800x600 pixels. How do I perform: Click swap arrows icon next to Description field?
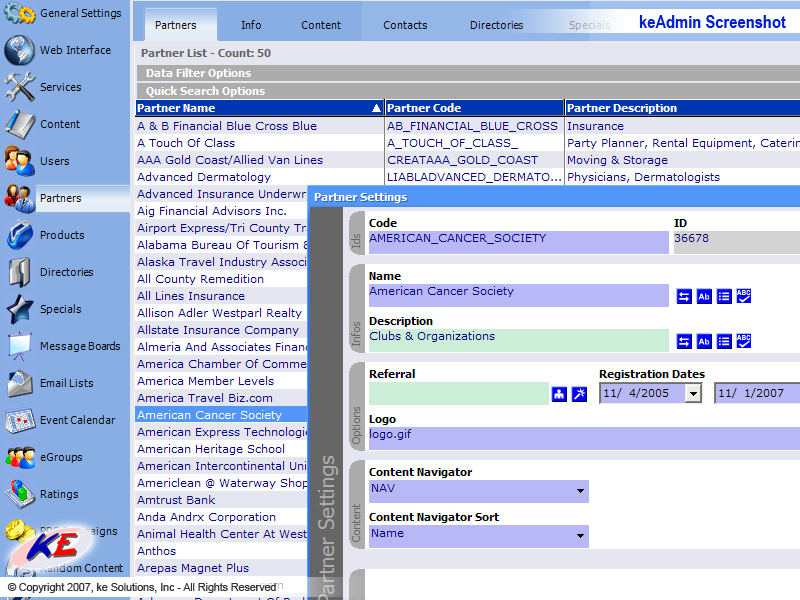684,341
